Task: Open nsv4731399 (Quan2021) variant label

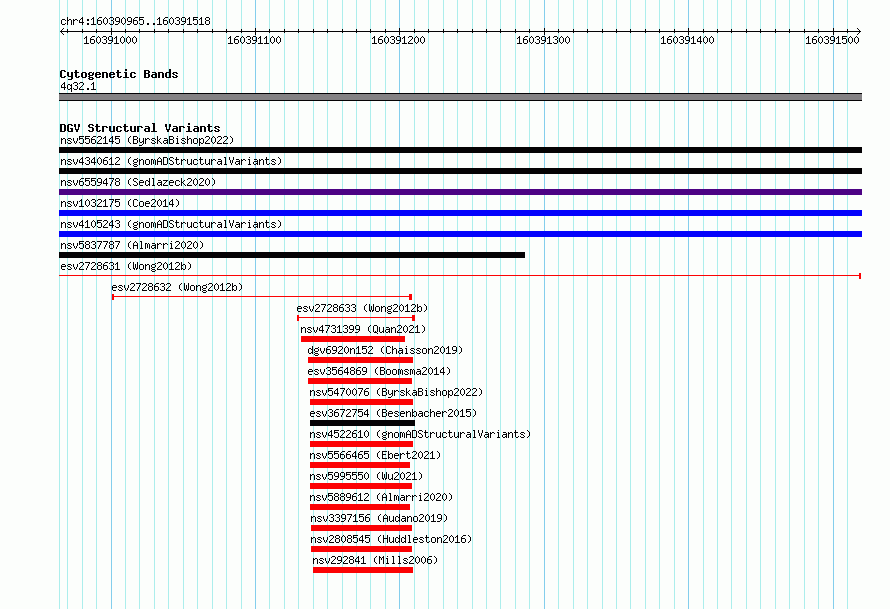Action: 363,329
